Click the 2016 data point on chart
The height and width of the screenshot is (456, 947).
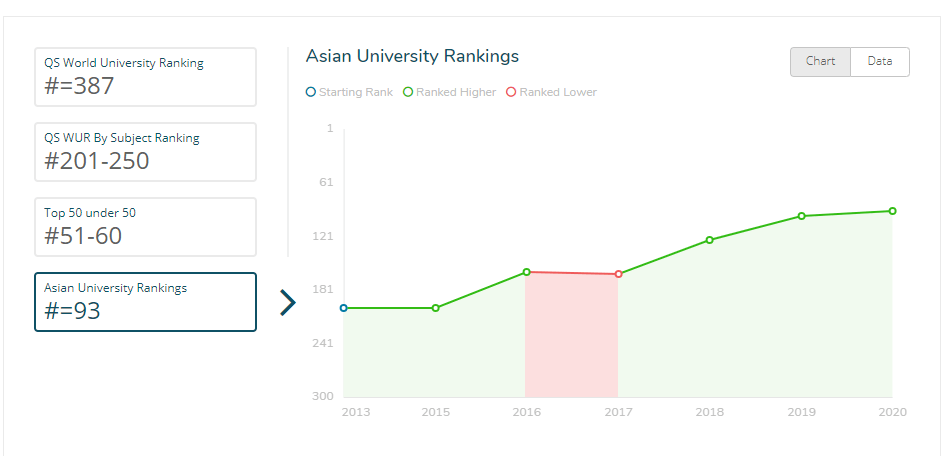pyautogui.click(x=526, y=272)
